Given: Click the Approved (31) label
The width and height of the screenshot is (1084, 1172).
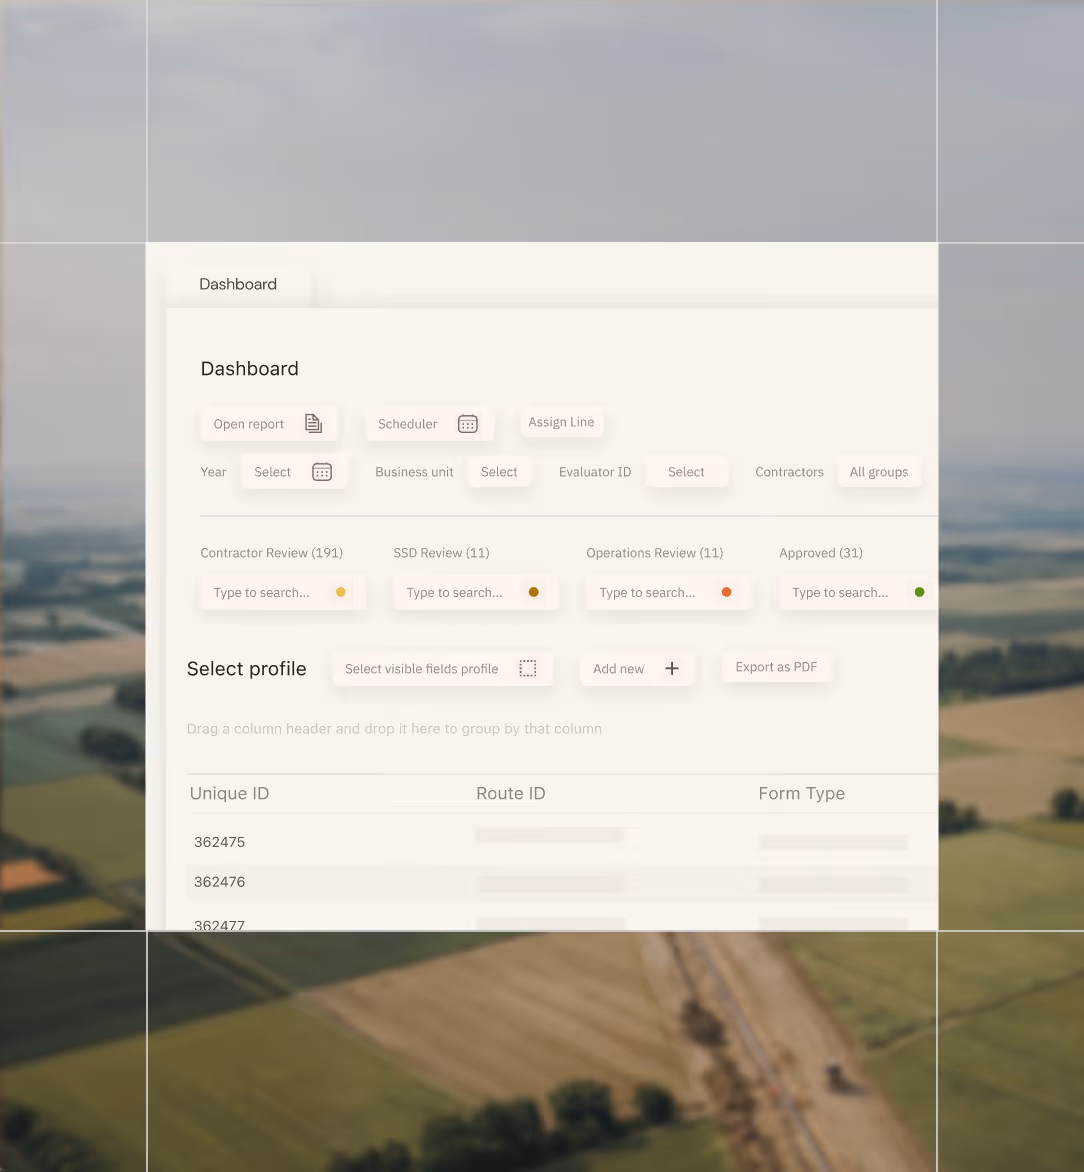Looking at the screenshot, I should [821, 553].
